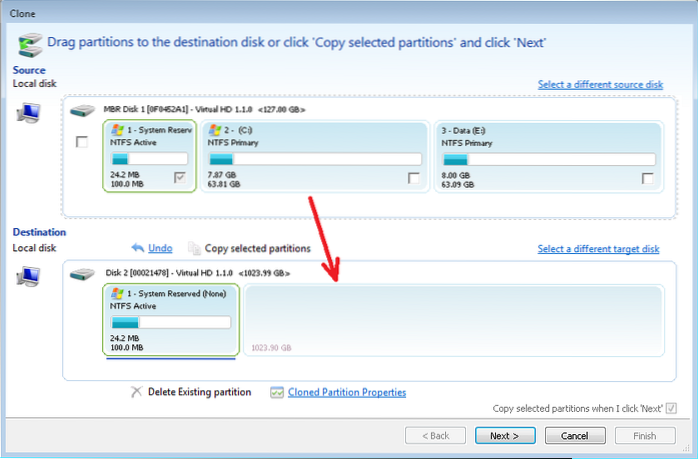
Task: Open 'Select a different source disk' link
Action: (x=600, y=85)
